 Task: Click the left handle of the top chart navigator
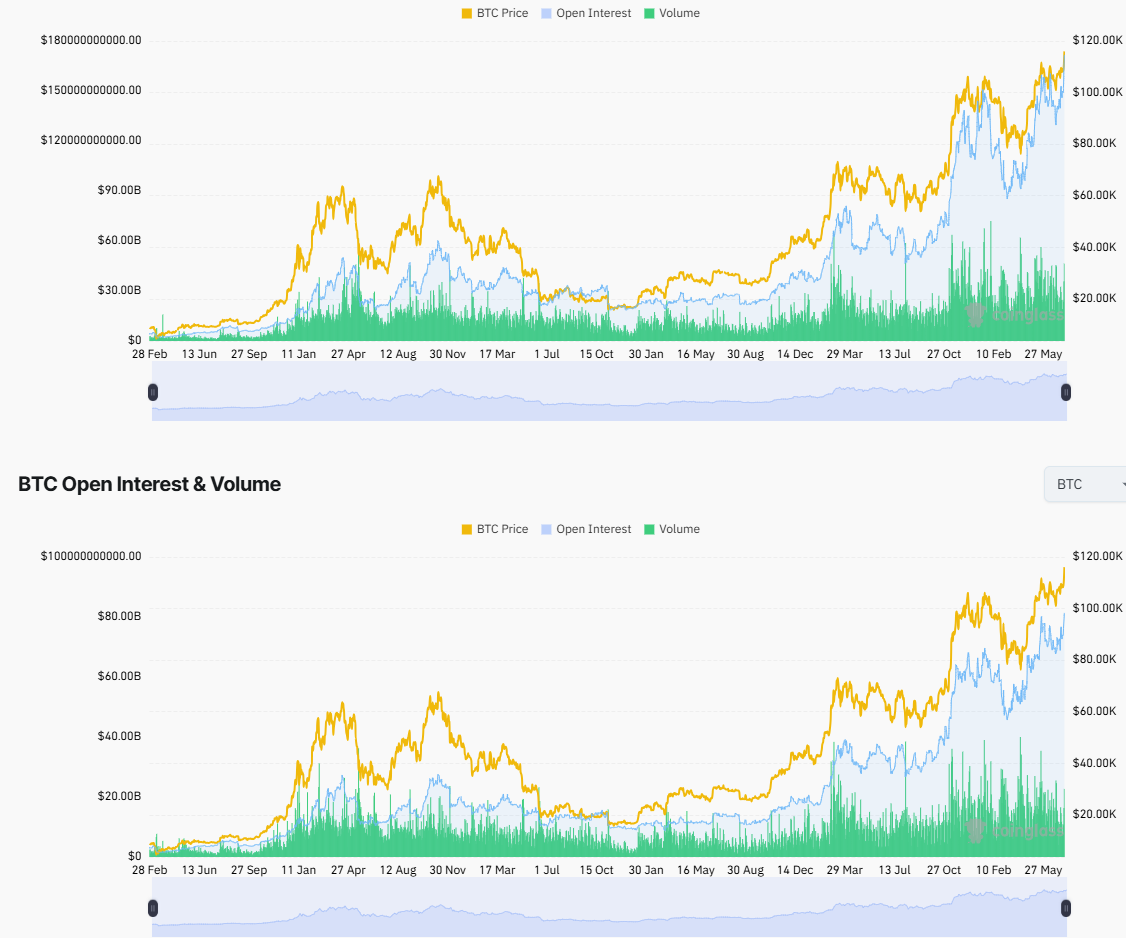tap(152, 392)
